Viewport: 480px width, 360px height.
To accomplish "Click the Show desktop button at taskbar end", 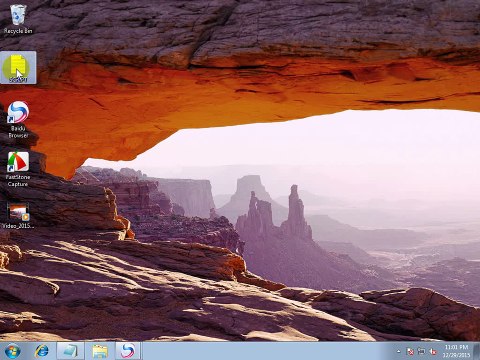I will point(477,351).
